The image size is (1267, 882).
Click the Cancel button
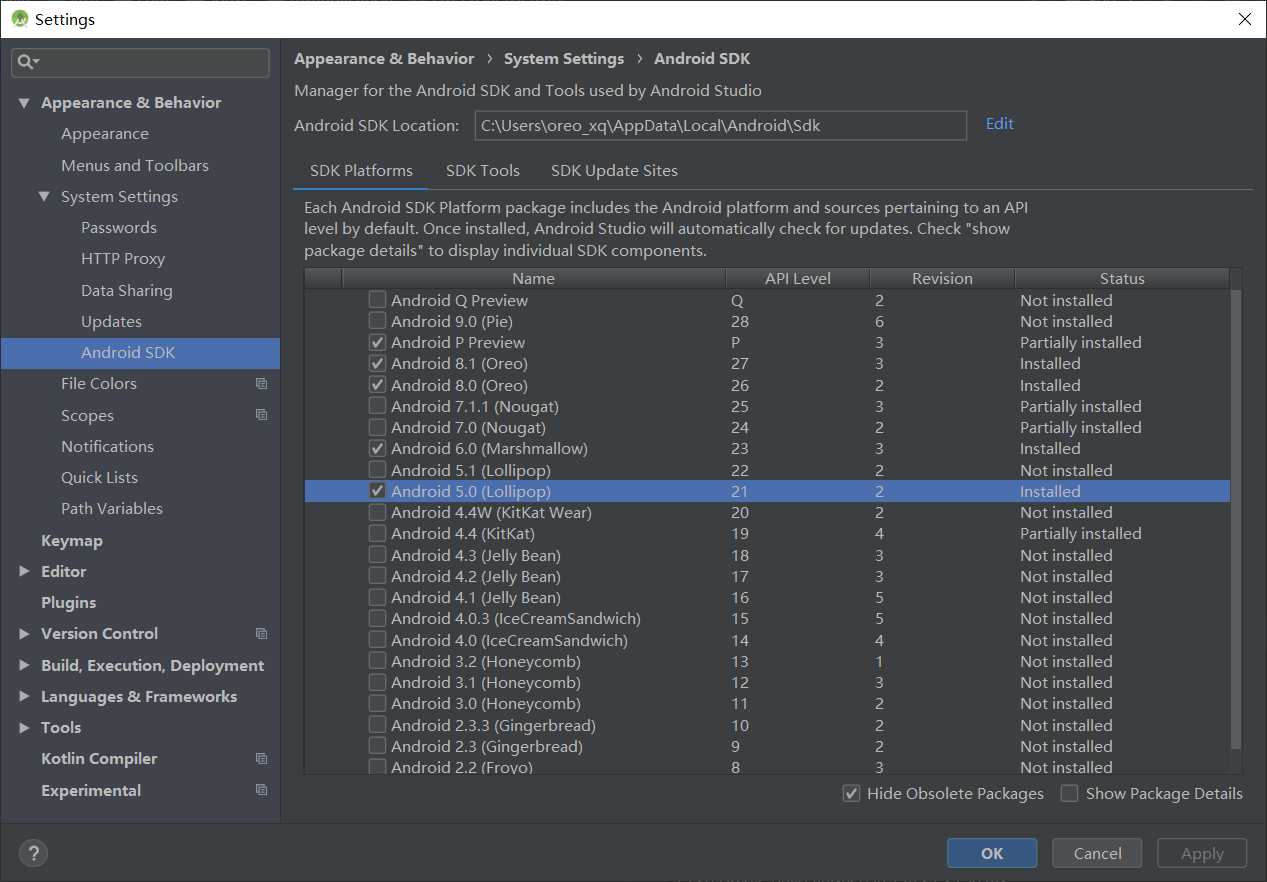coord(1098,853)
